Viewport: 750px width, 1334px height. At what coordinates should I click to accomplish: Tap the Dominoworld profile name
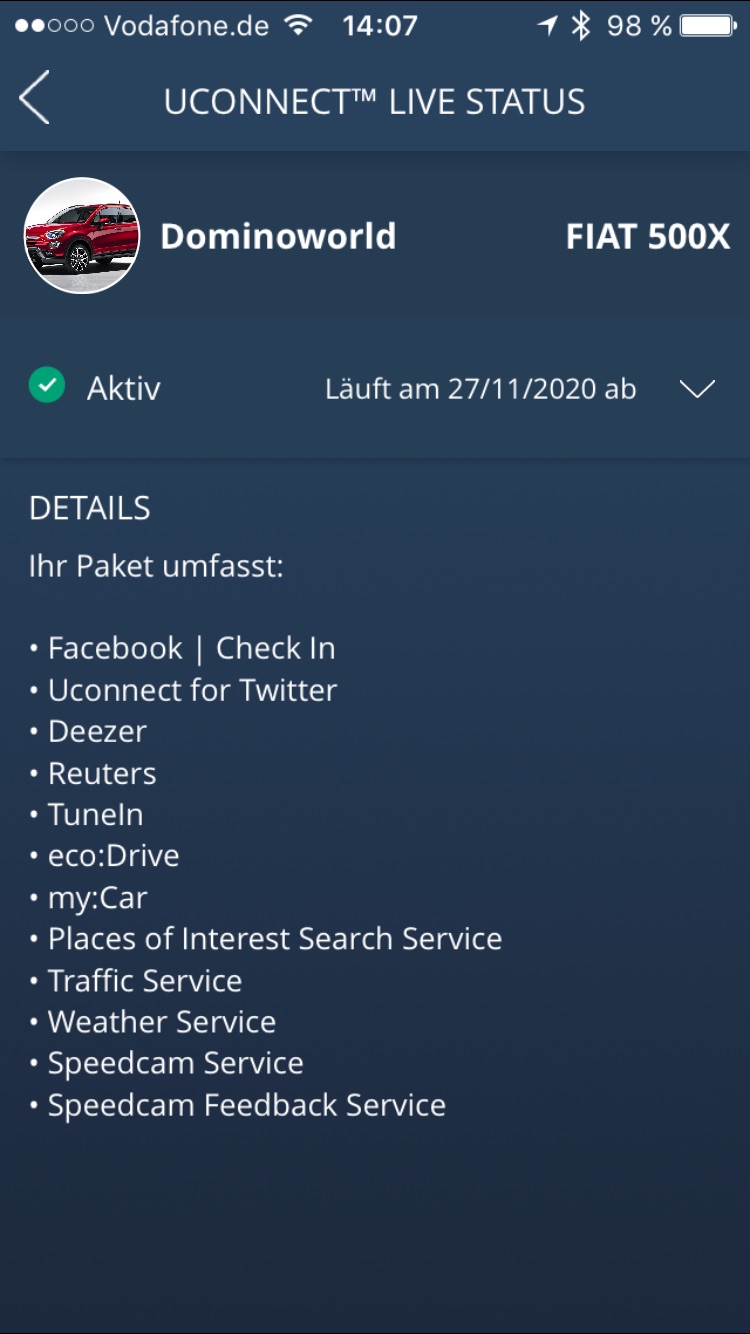pyautogui.click(x=278, y=236)
